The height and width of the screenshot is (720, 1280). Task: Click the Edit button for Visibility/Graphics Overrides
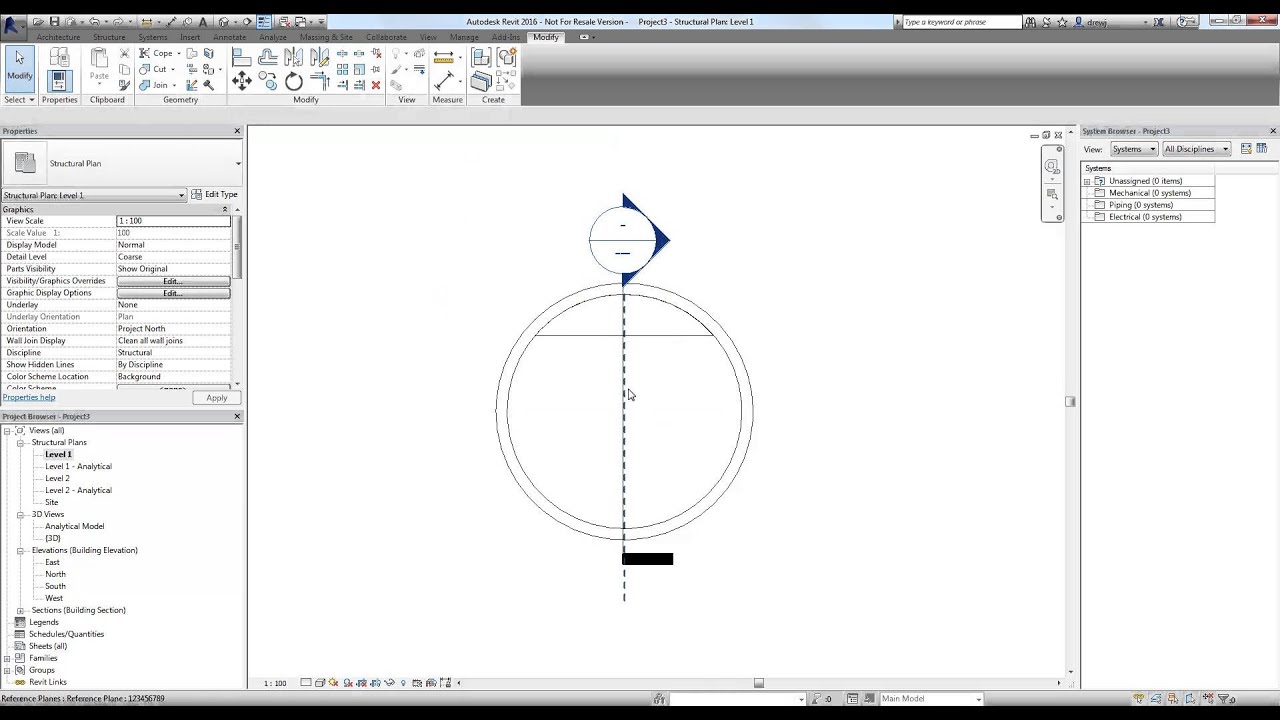click(x=171, y=281)
